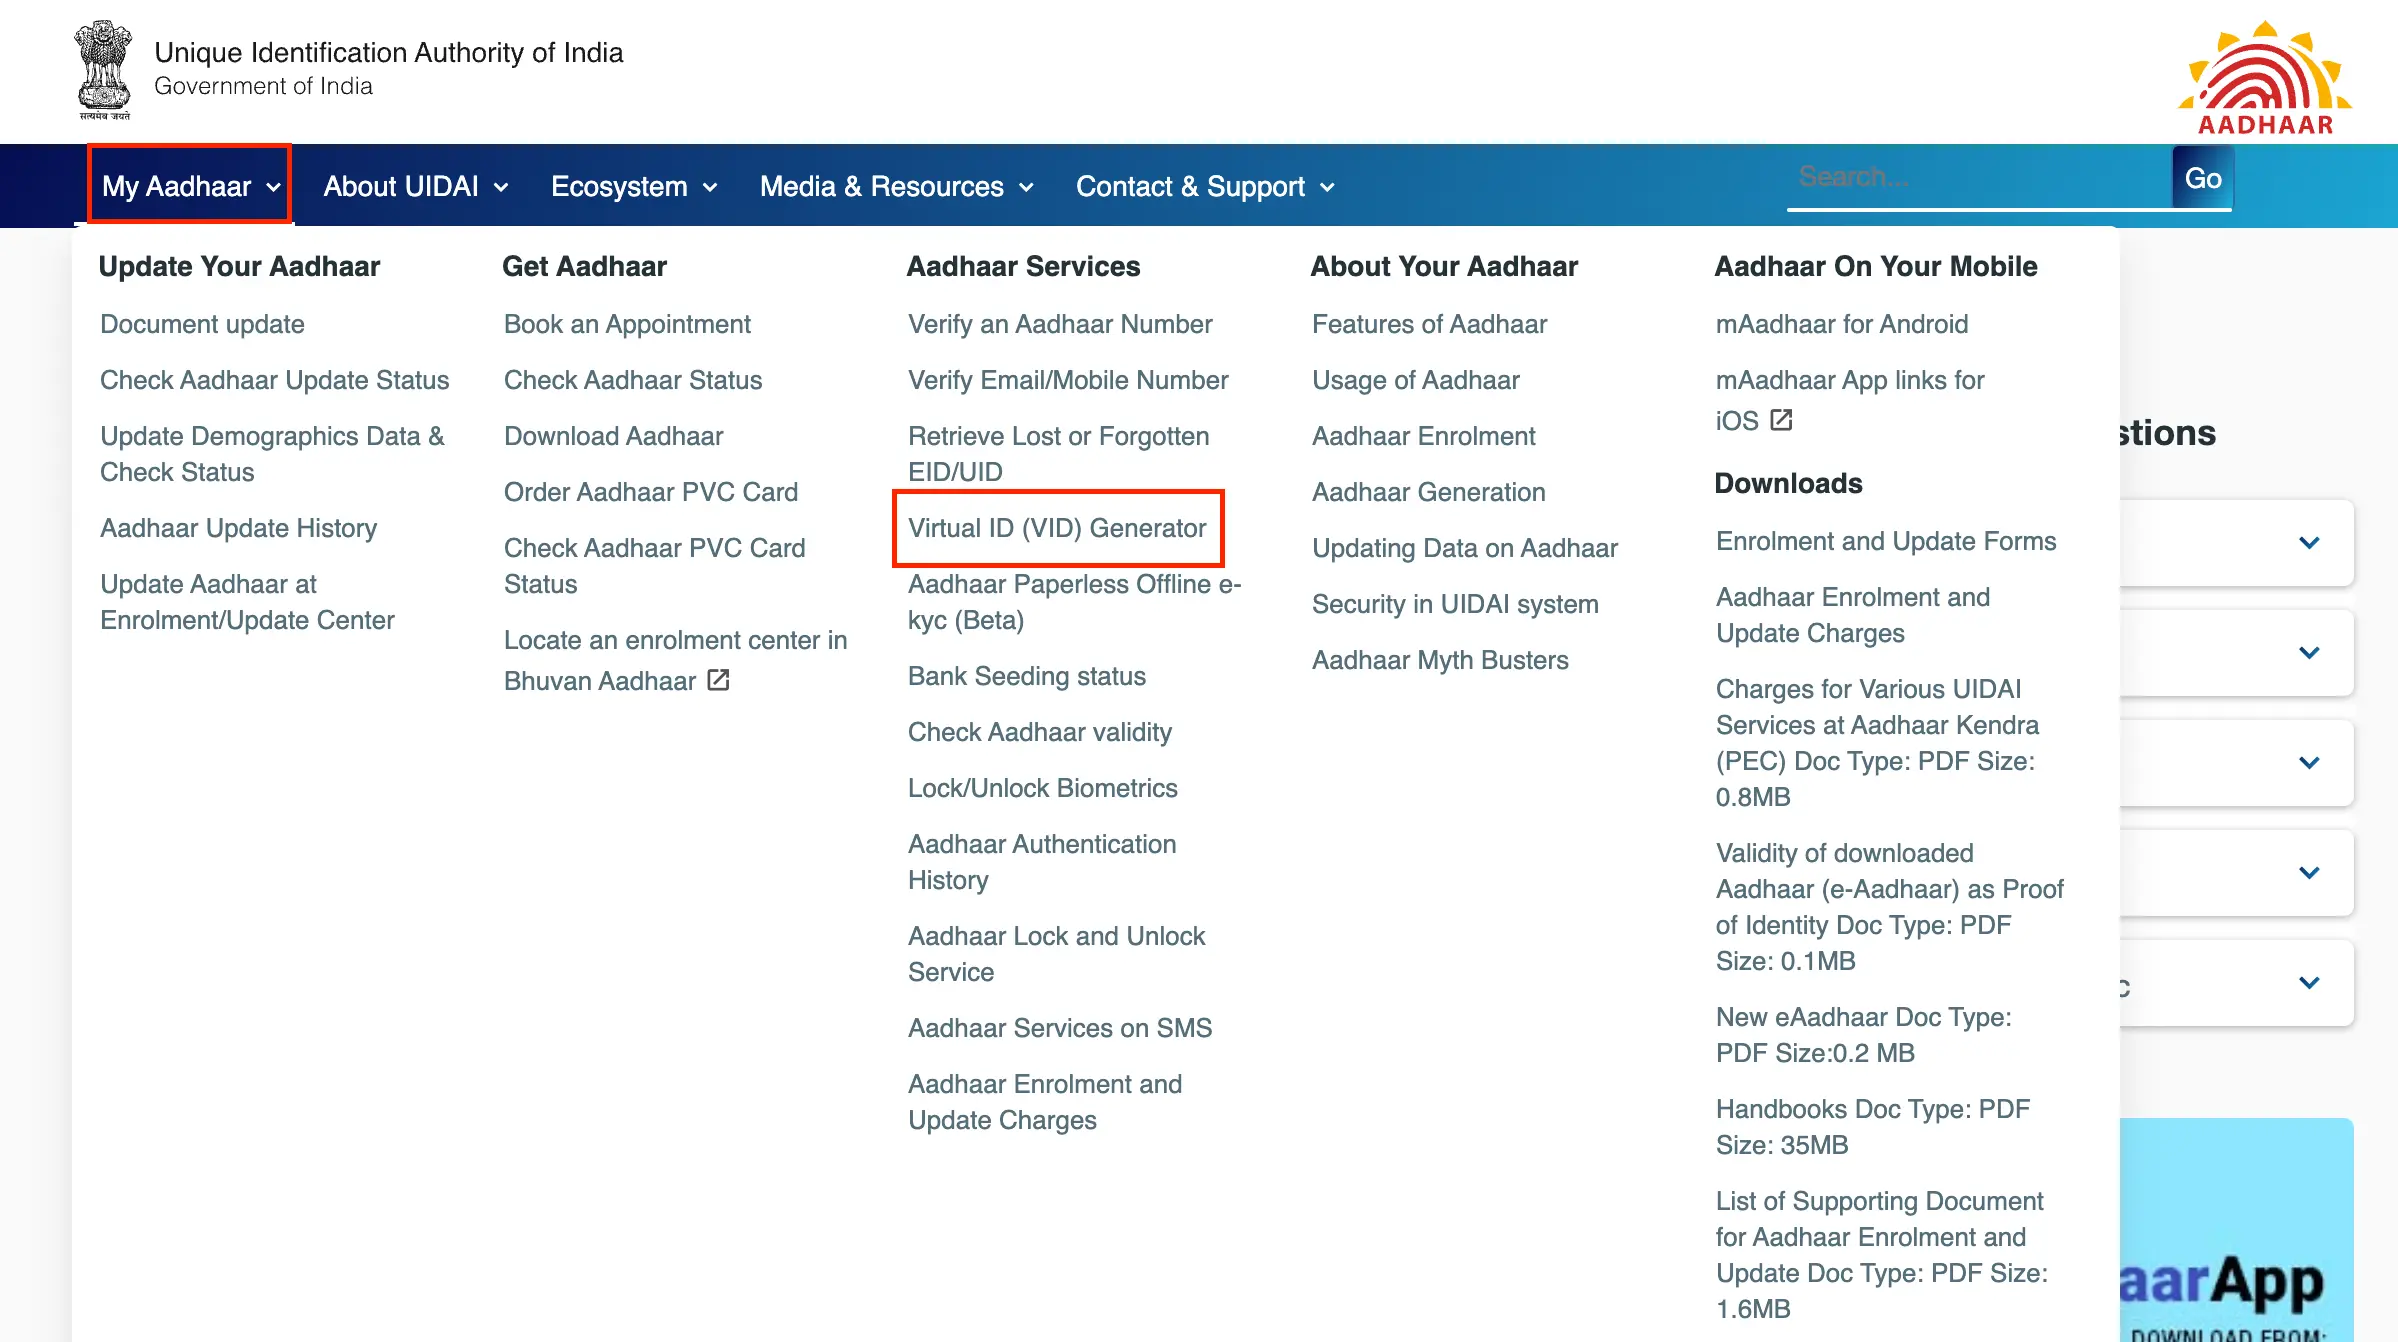Viewport: 2398px width, 1342px height.
Task: Click the external link icon beside iOS app link
Action: tap(1782, 420)
